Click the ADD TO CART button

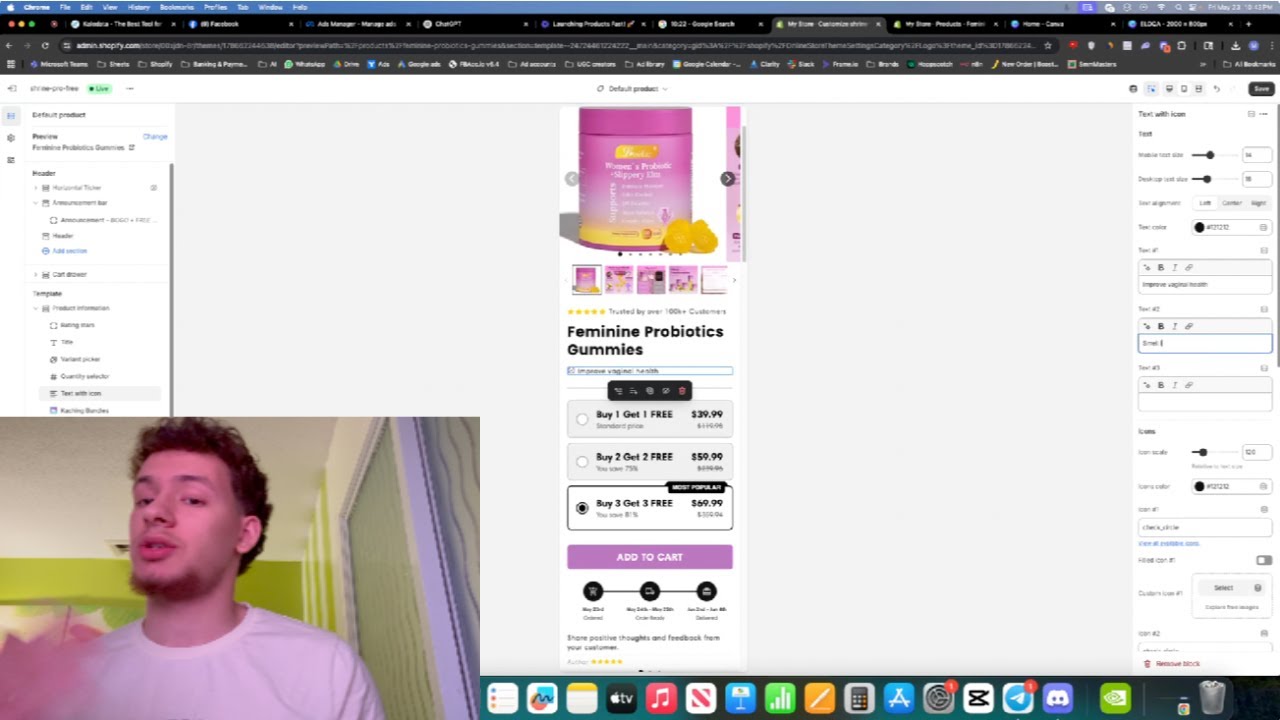point(650,557)
